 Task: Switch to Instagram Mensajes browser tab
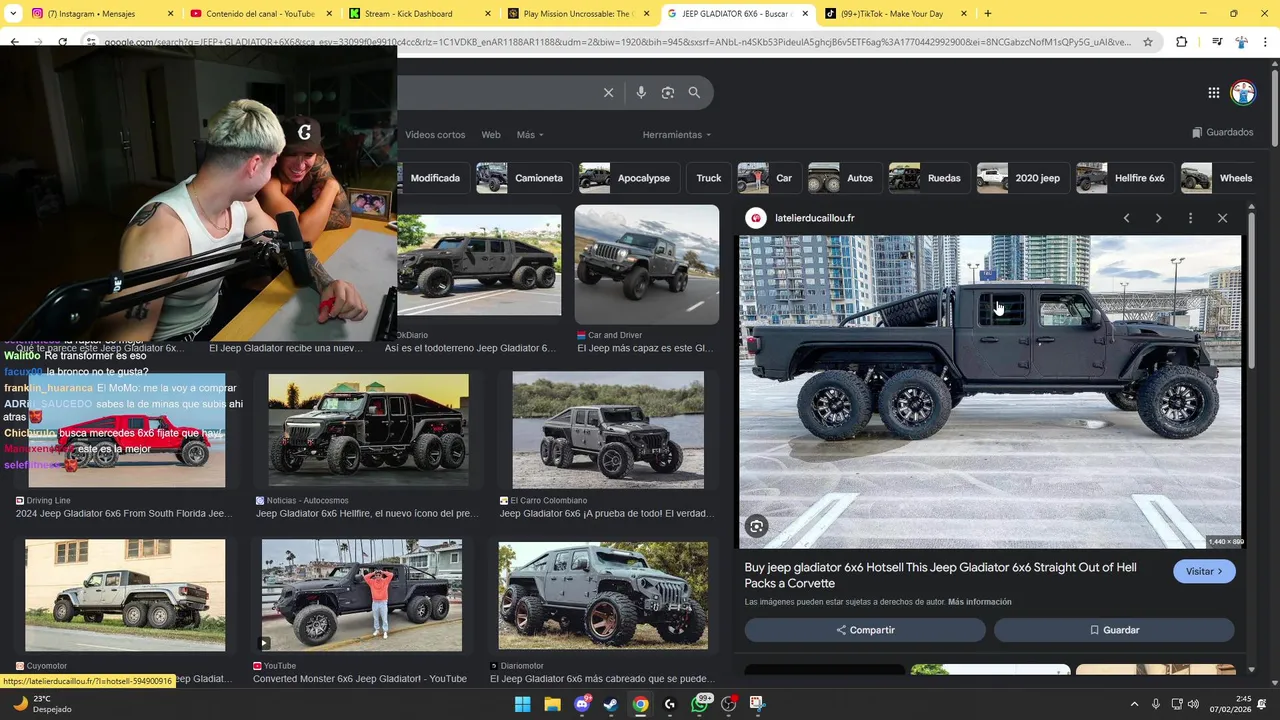point(100,14)
